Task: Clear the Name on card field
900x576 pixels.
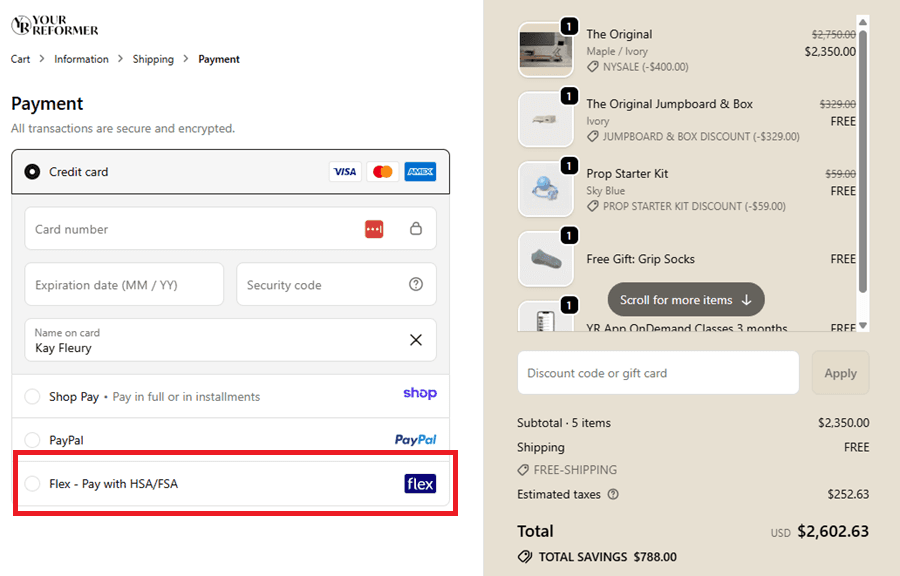Action: click(x=416, y=340)
